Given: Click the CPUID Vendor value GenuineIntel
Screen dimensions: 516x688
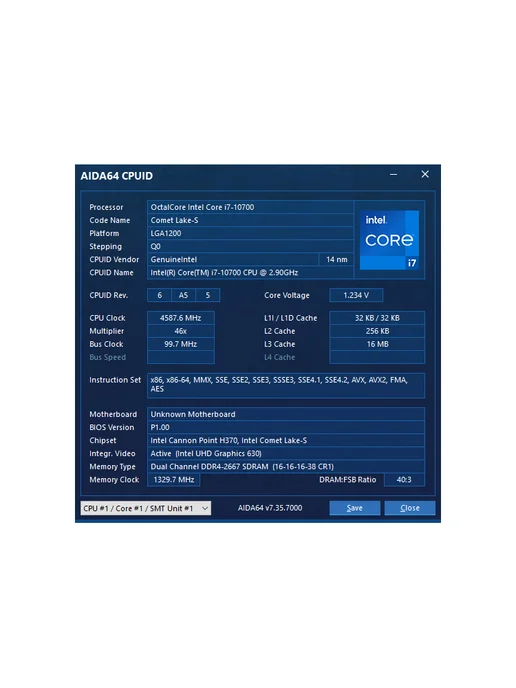Looking at the screenshot, I should [233, 259].
